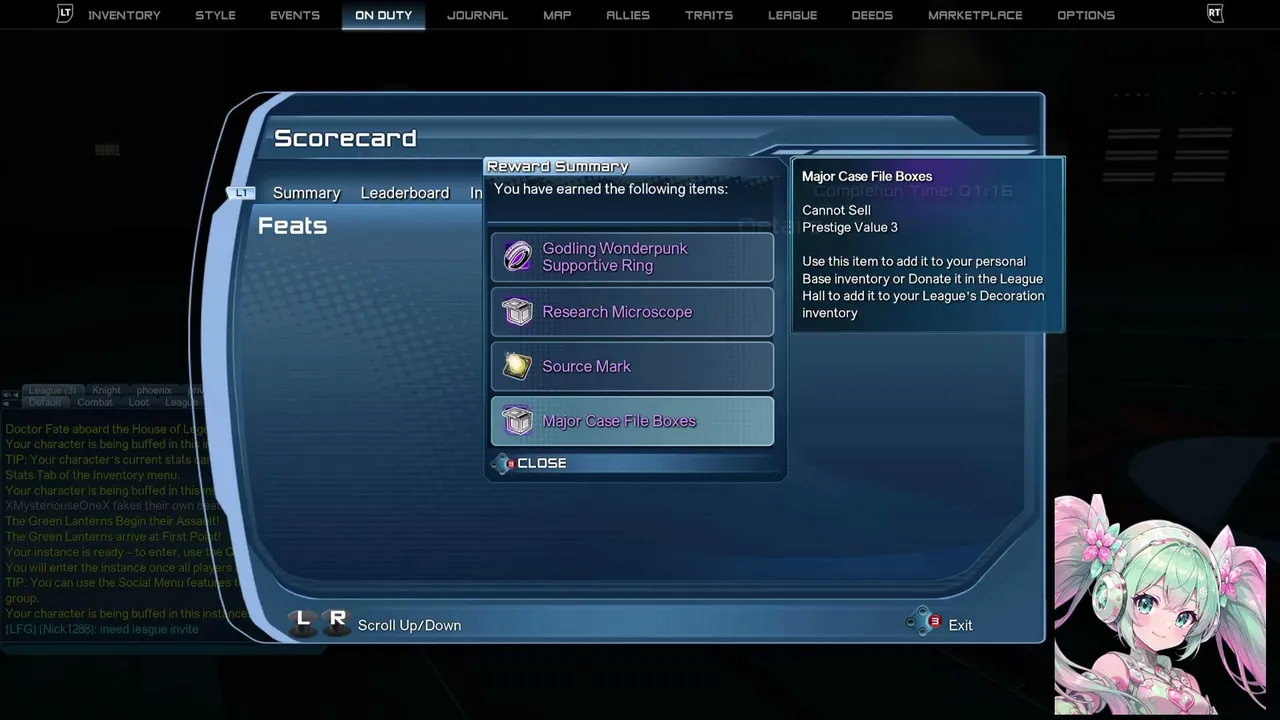Click the 'Cannot Sell' tooltip line

click(836, 210)
